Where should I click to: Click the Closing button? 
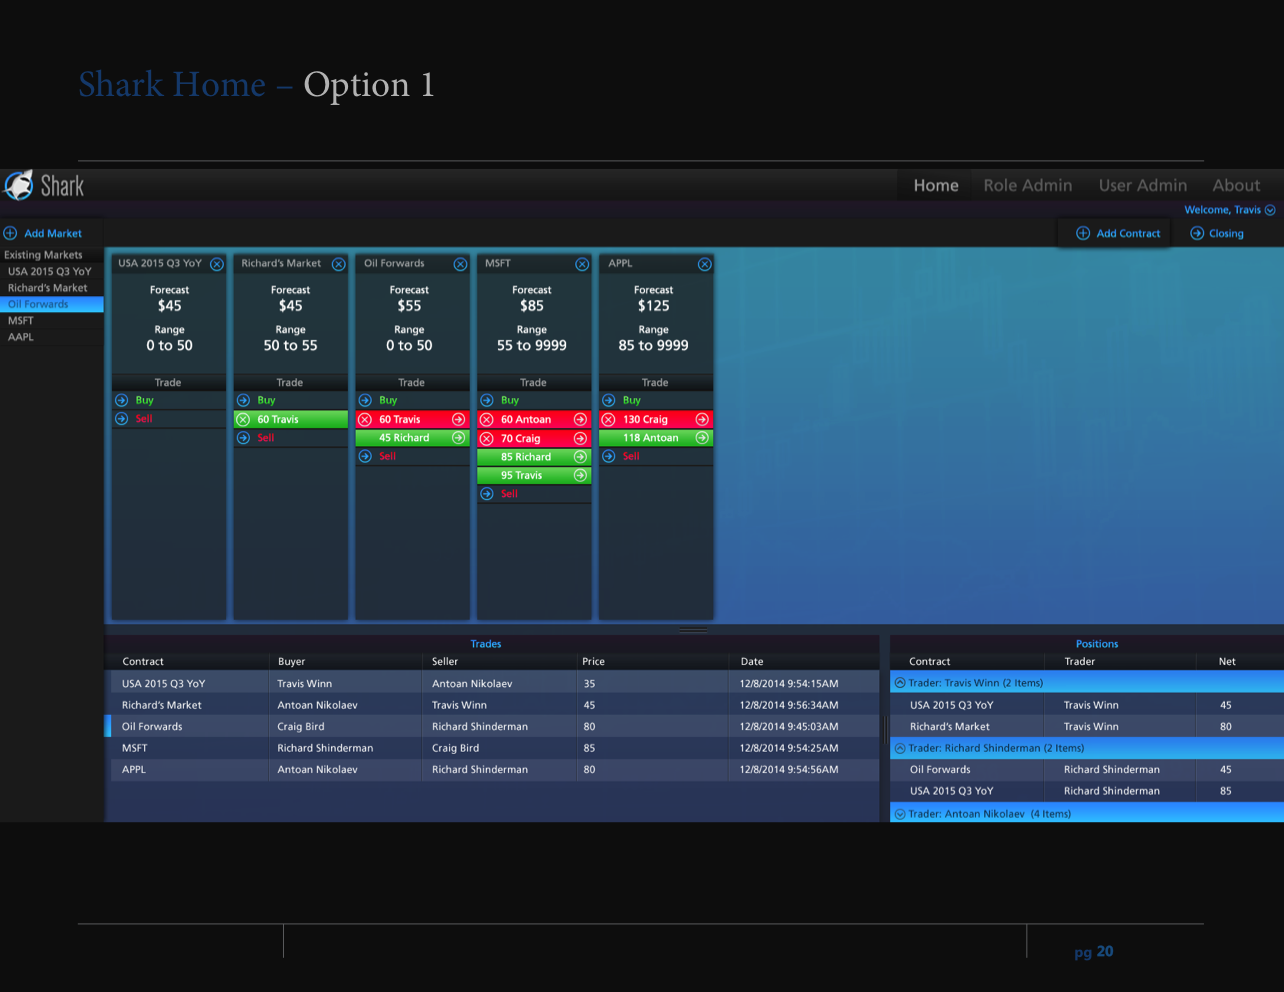(1217, 233)
